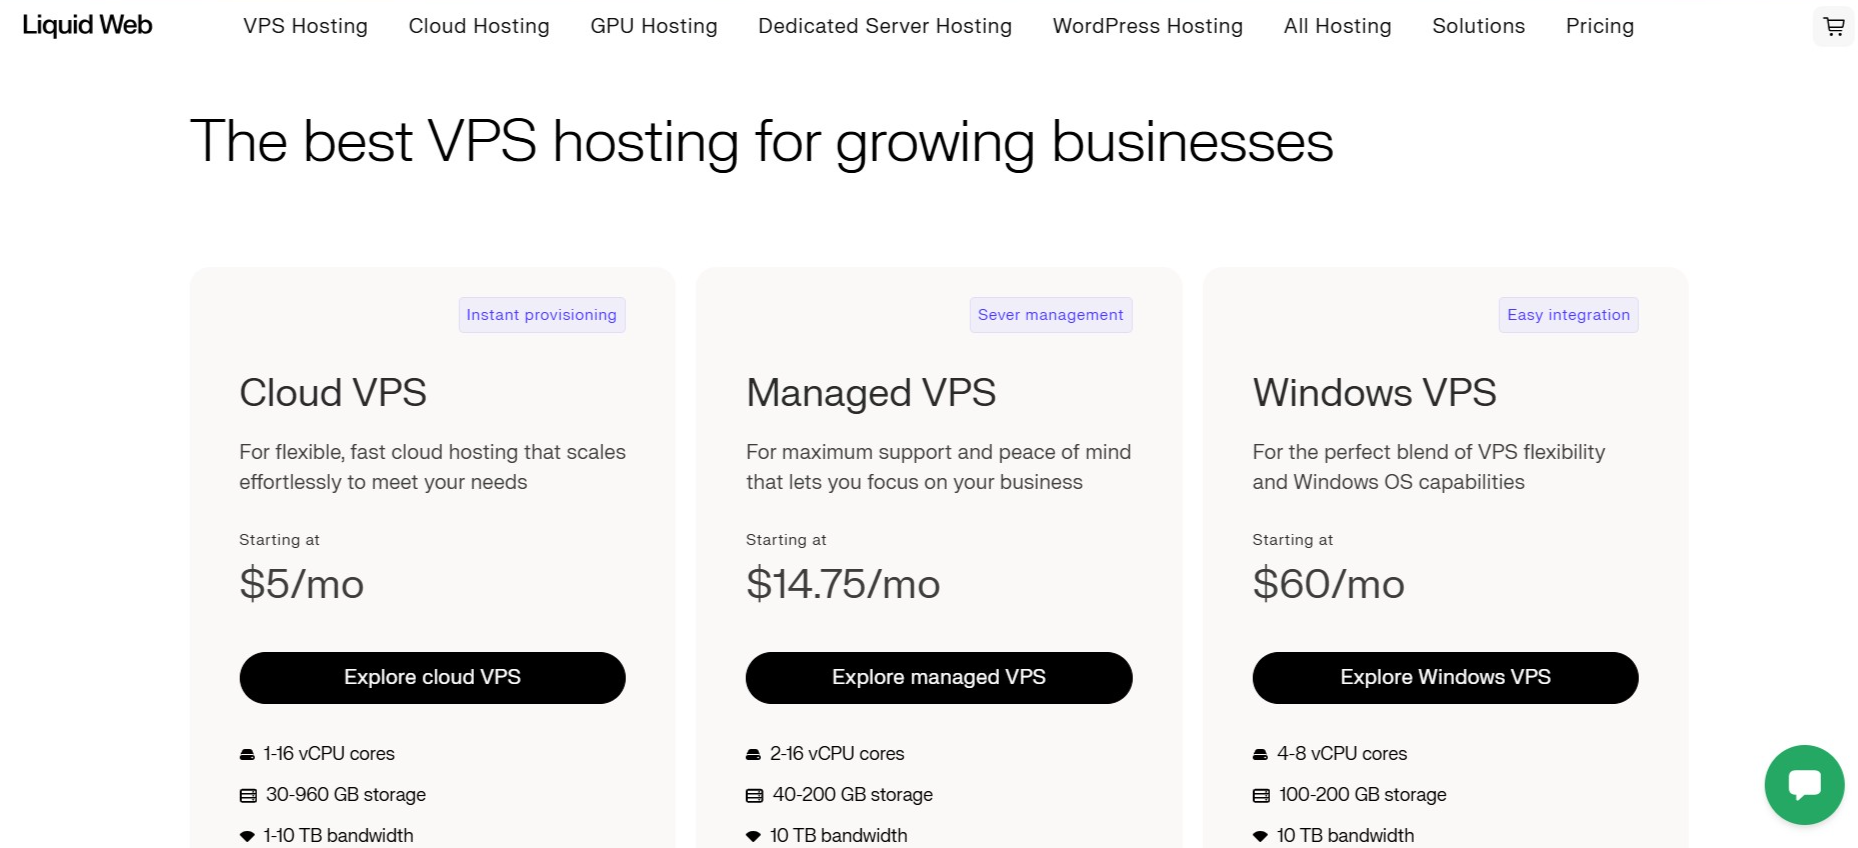Click Cloud VPS description about flexible hosting
Viewport: 1858px width, 848px height.
click(432, 467)
